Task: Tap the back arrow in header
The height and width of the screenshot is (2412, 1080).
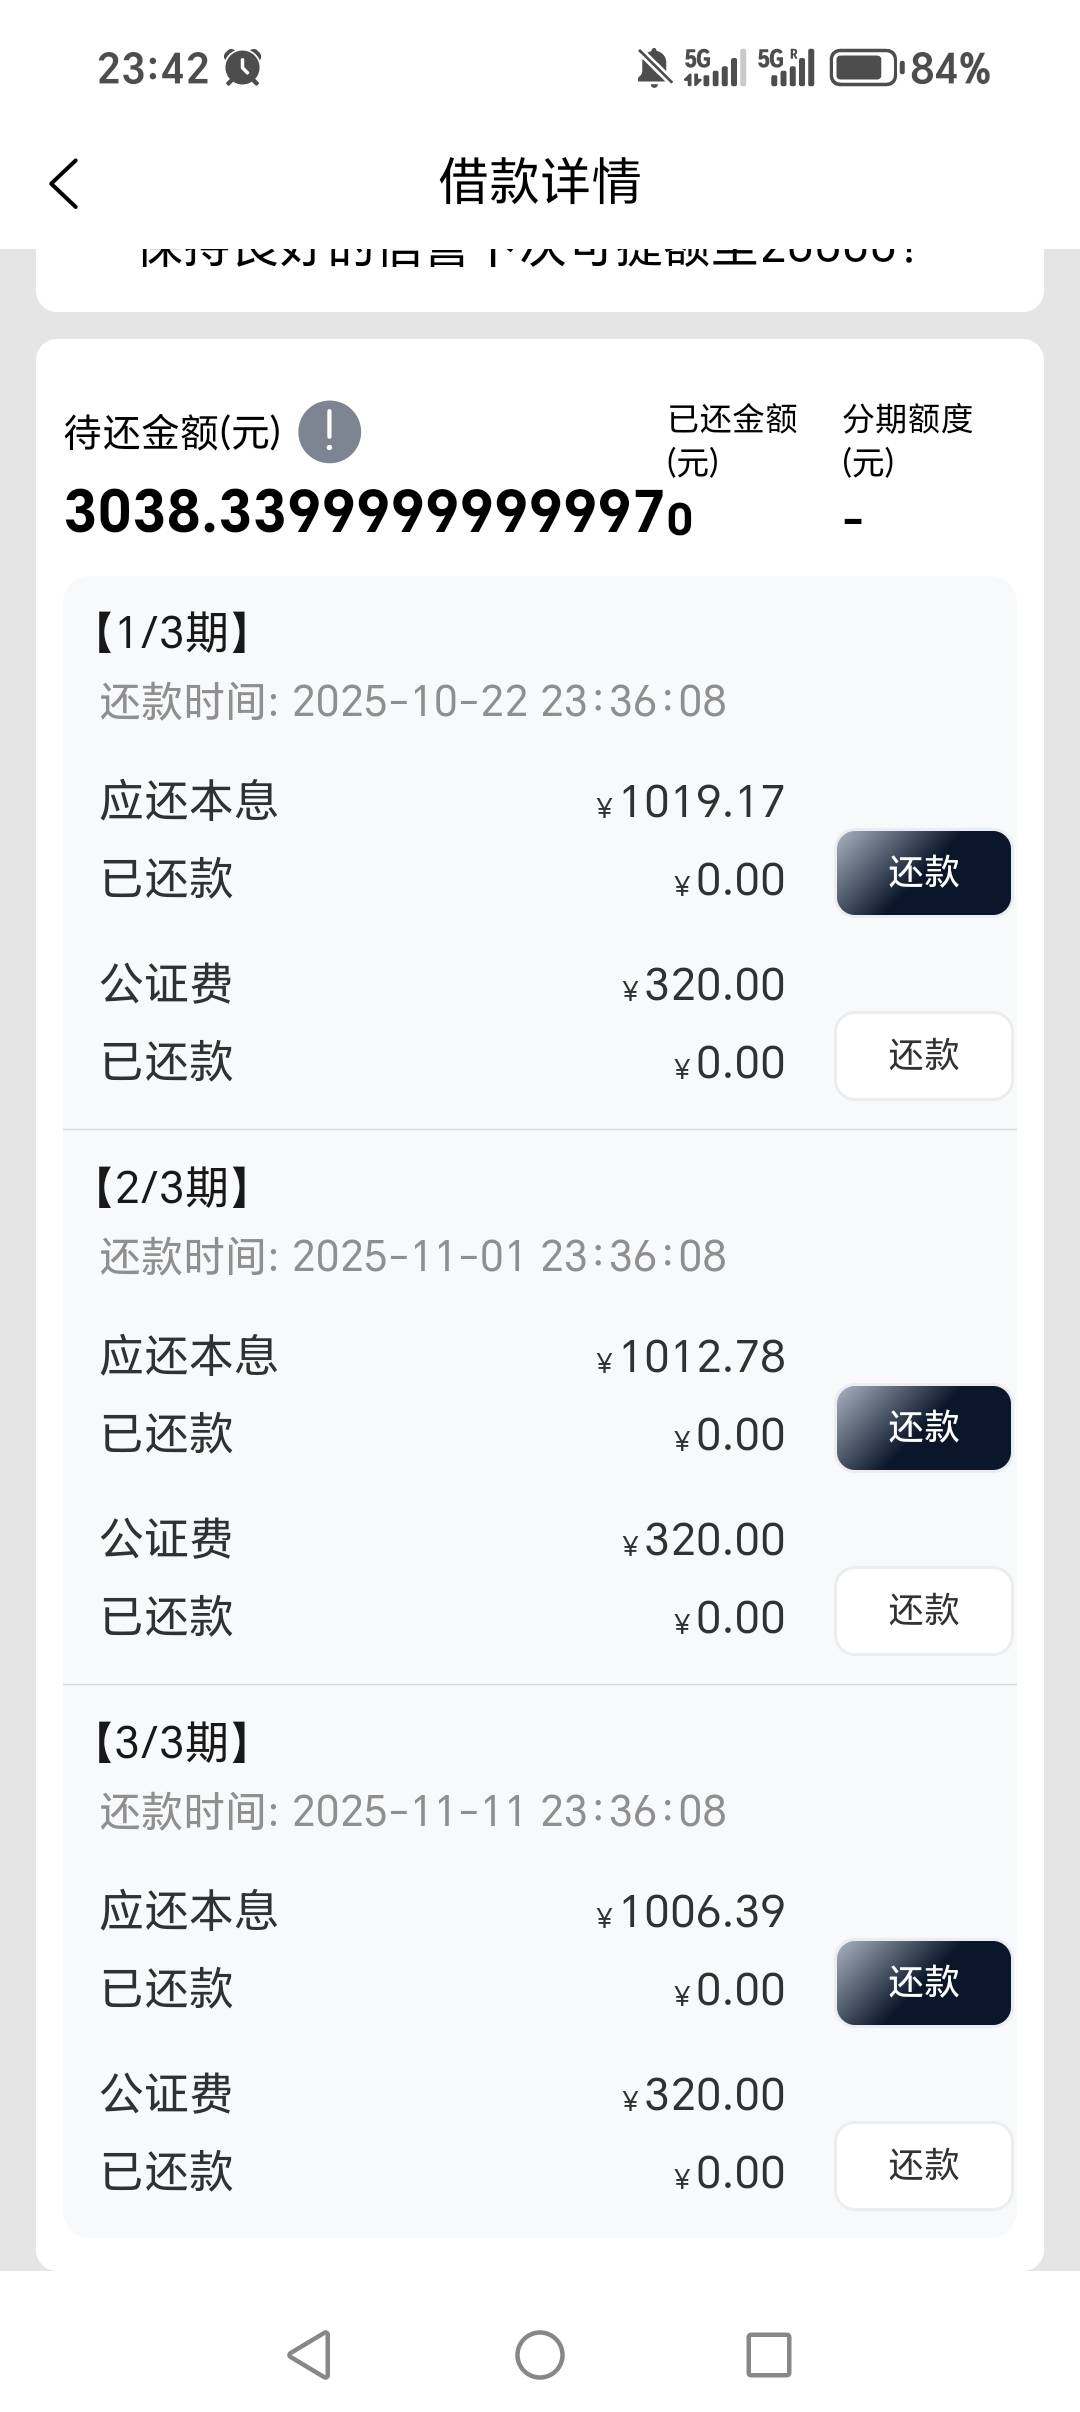Action: click(x=64, y=184)
